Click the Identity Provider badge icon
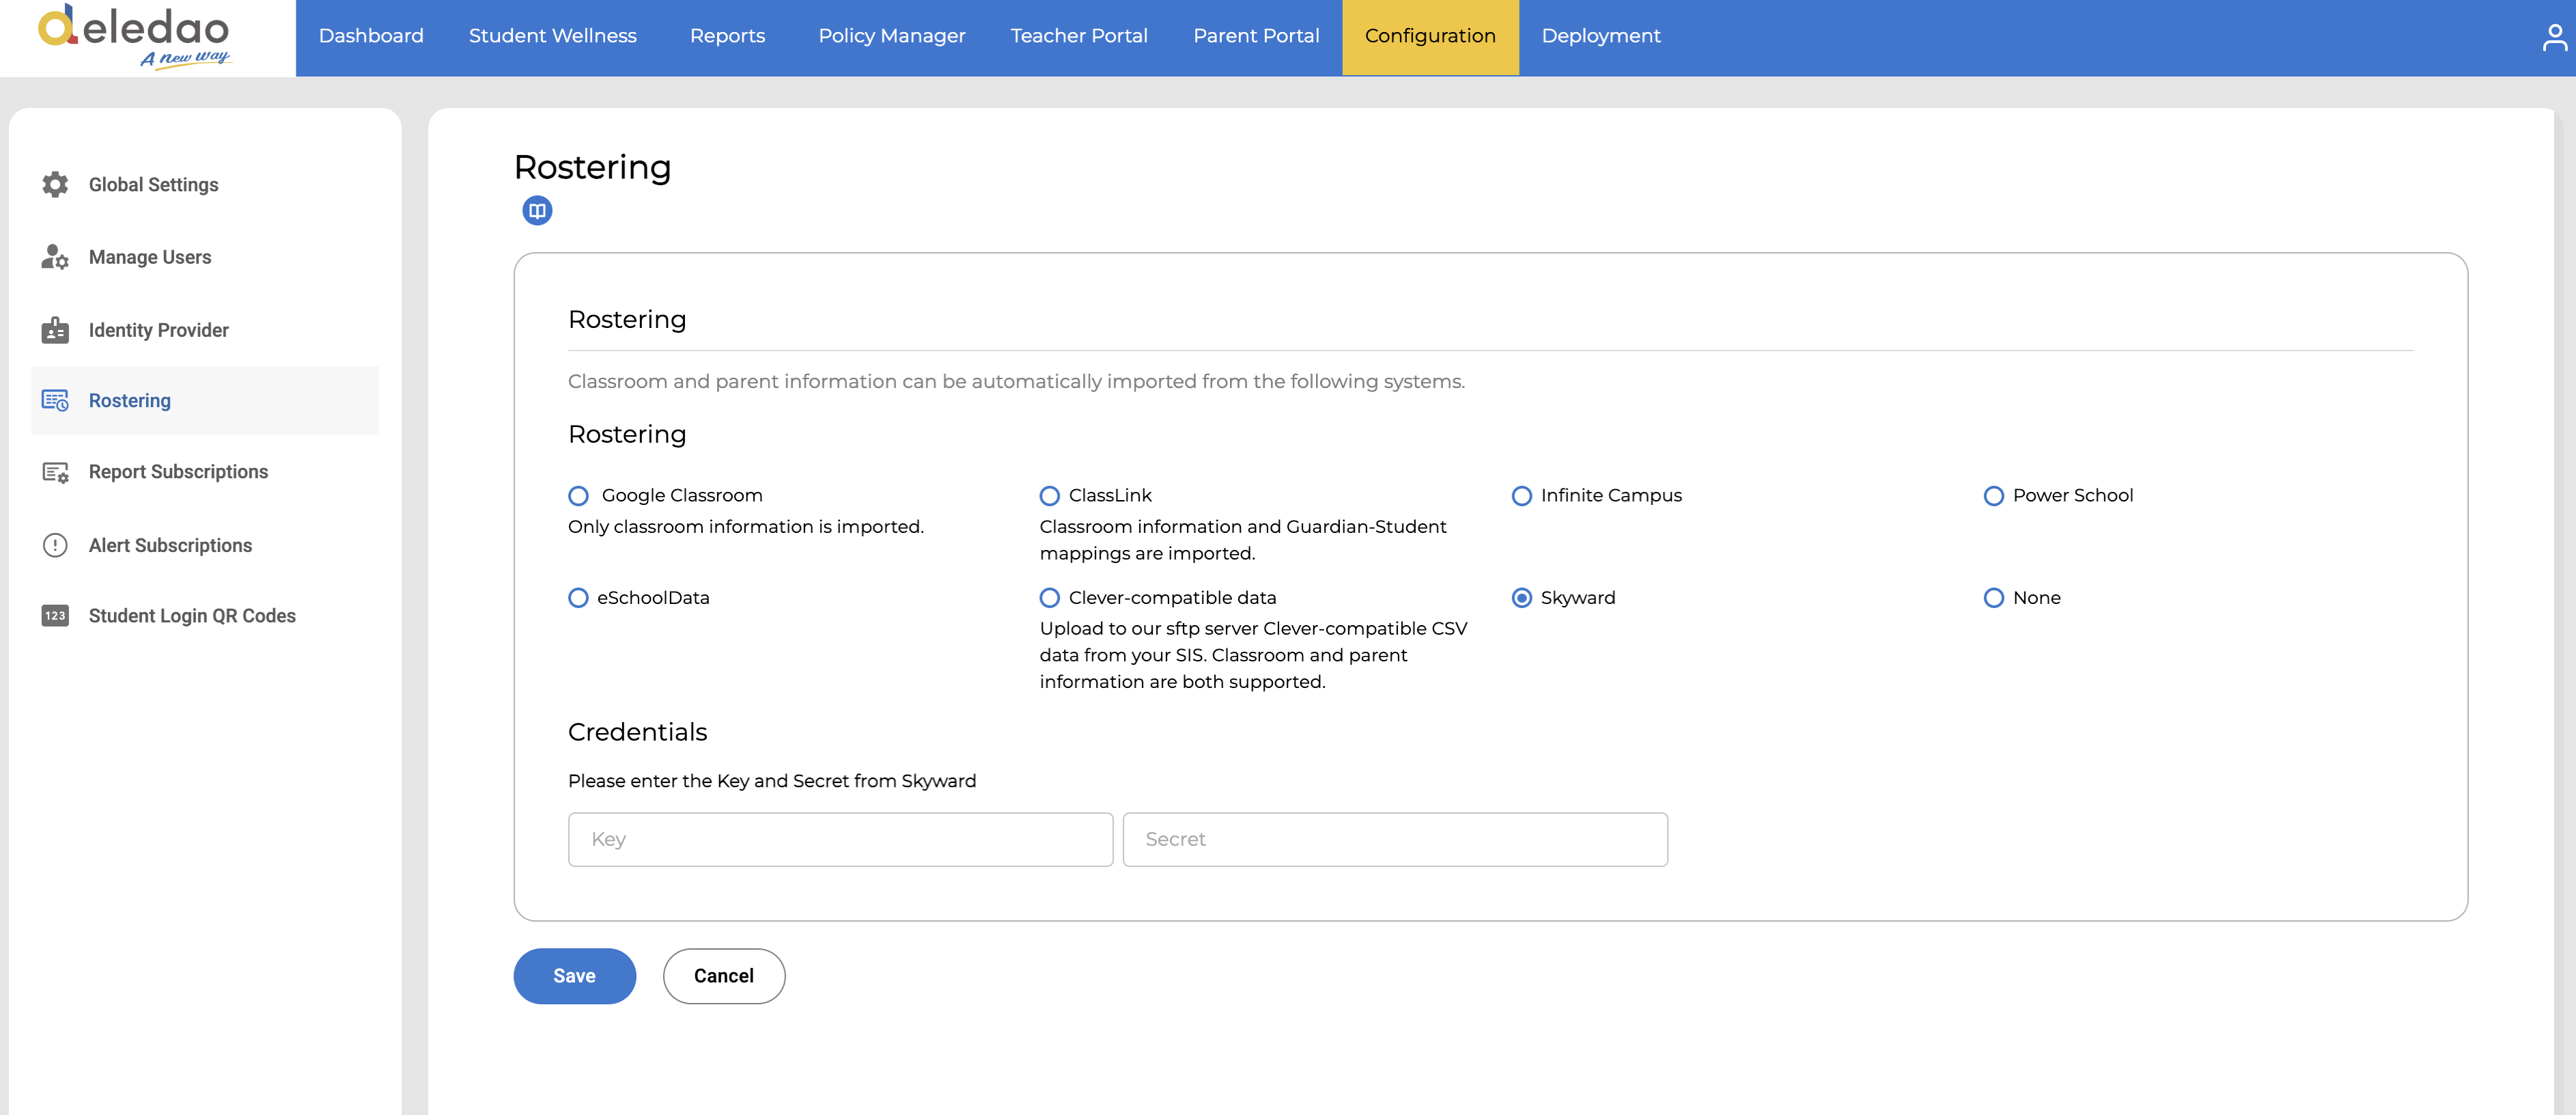The width and height of the screenshot is (2576, 1115). pyautogui.click(x=55, y=330)
